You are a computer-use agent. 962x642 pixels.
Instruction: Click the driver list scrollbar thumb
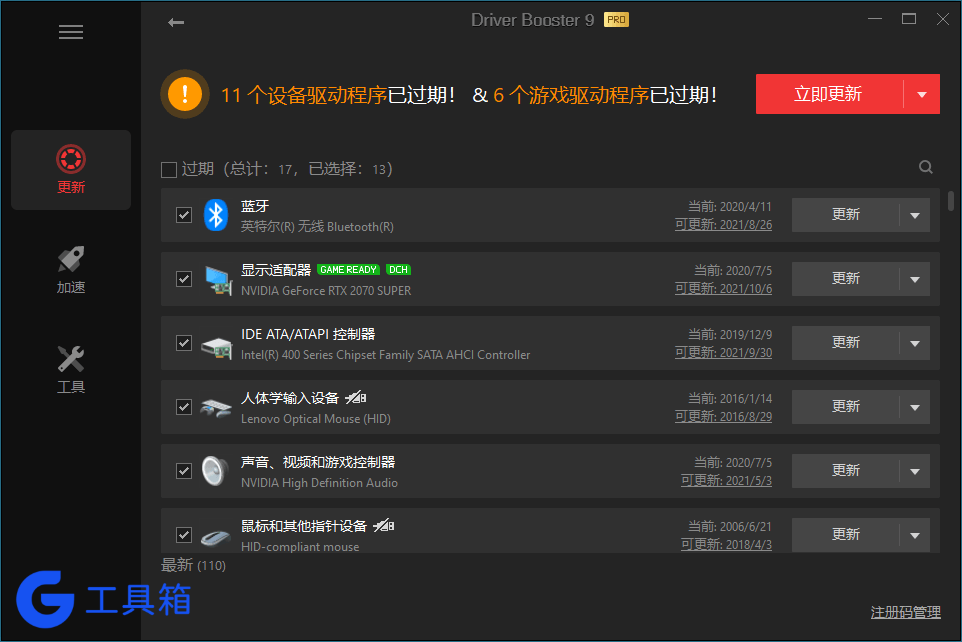click(x=951, y=201)
